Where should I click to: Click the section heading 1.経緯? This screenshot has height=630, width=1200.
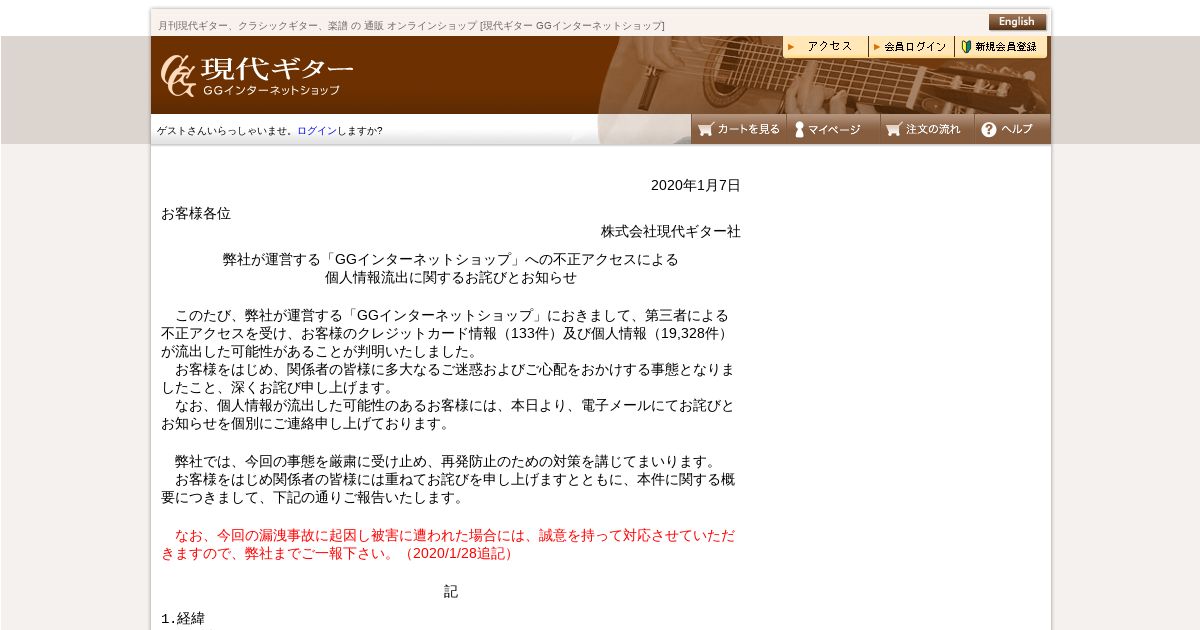pos(183,618)
